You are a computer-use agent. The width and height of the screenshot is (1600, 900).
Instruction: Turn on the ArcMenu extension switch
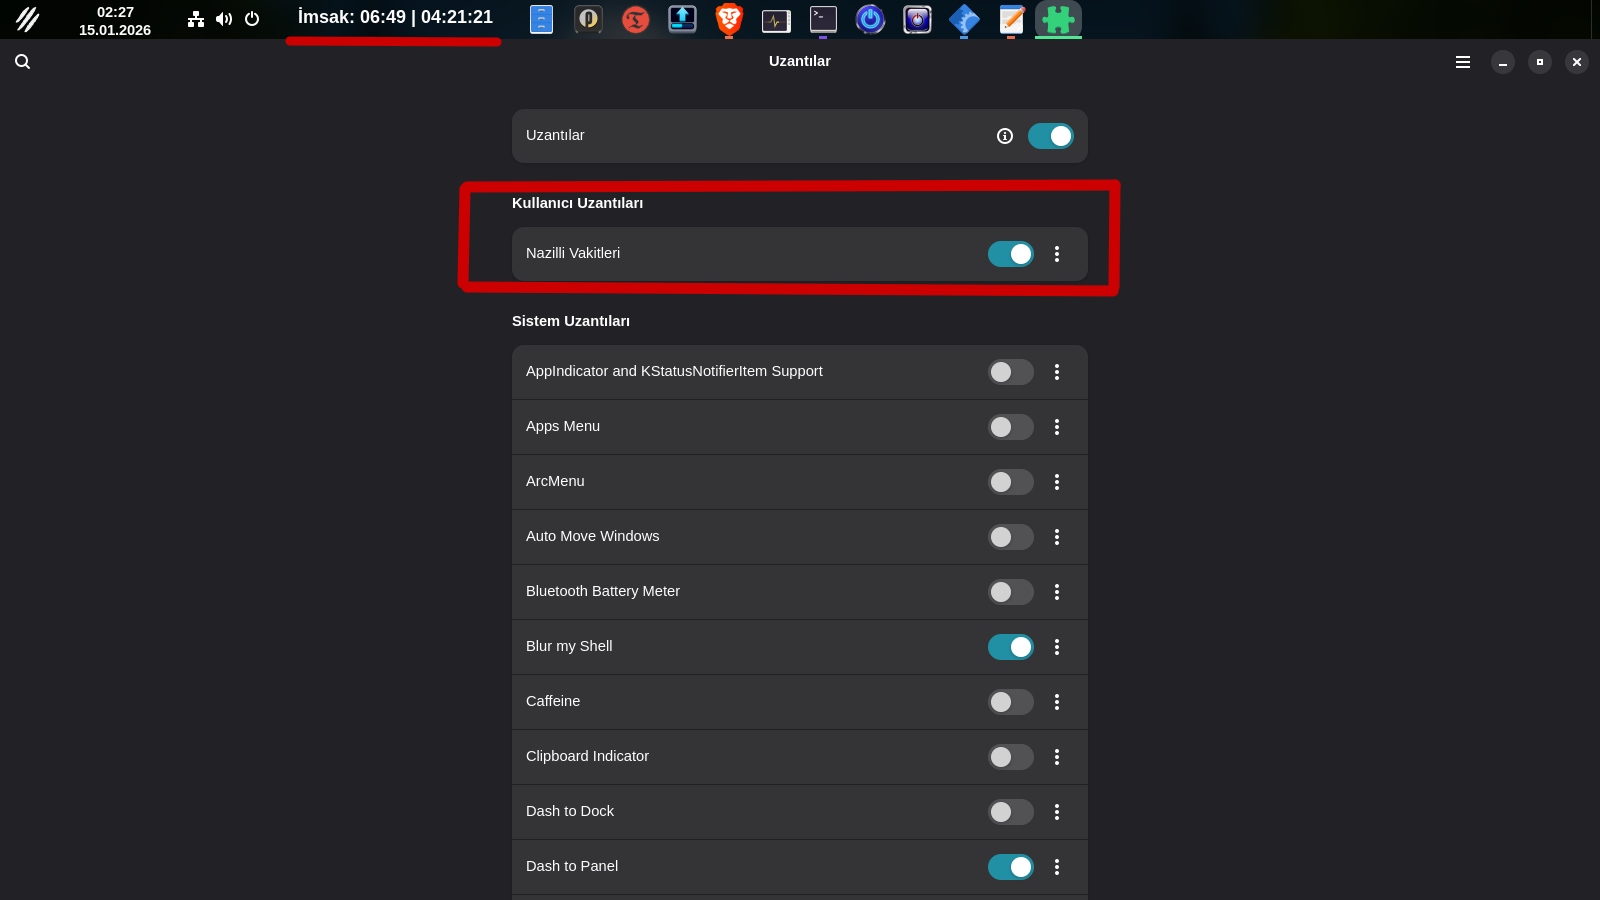click(x=1010, y=482)
